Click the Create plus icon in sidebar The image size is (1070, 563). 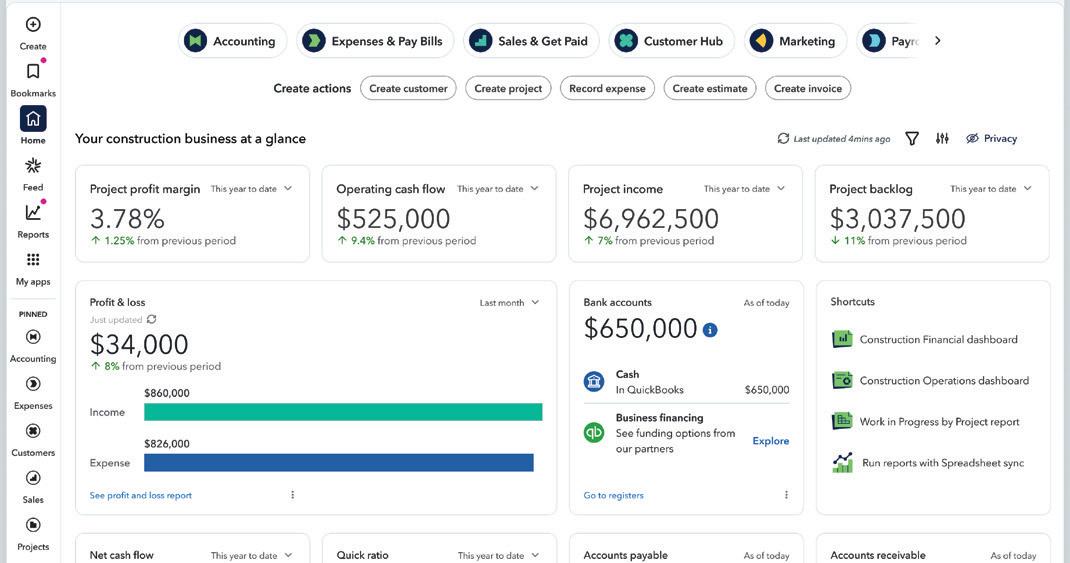33,24
